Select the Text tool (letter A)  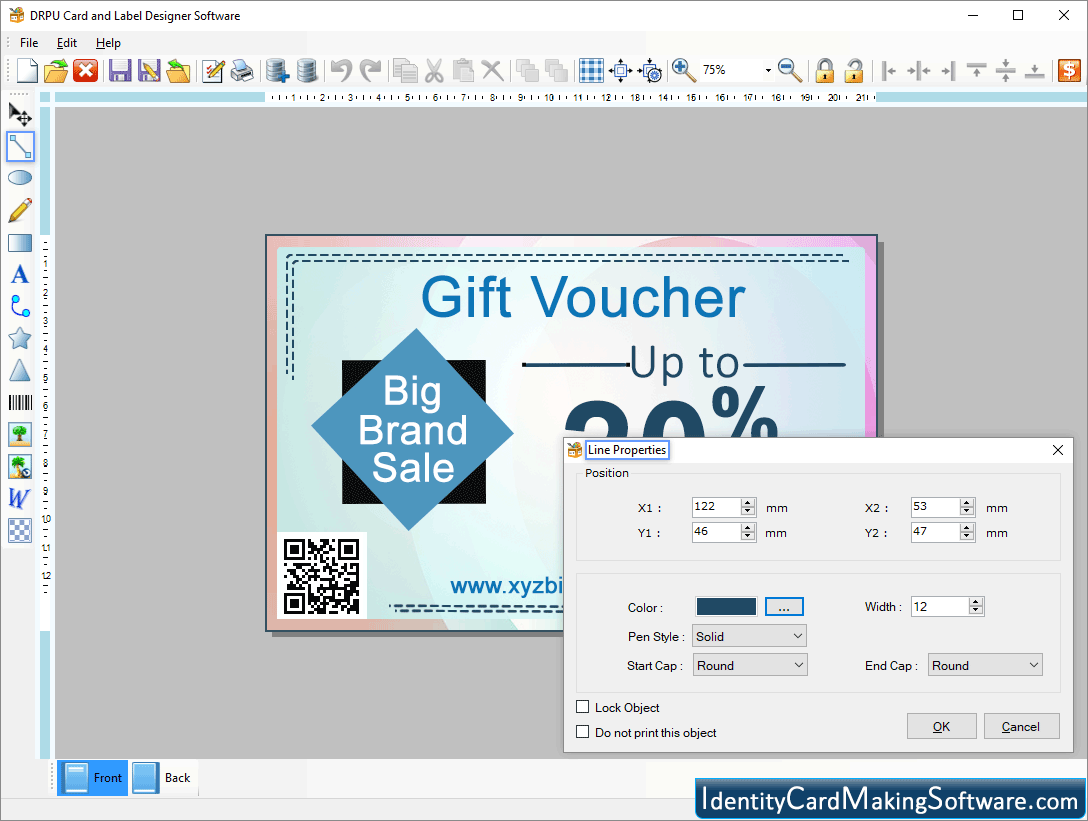(20, 275)
